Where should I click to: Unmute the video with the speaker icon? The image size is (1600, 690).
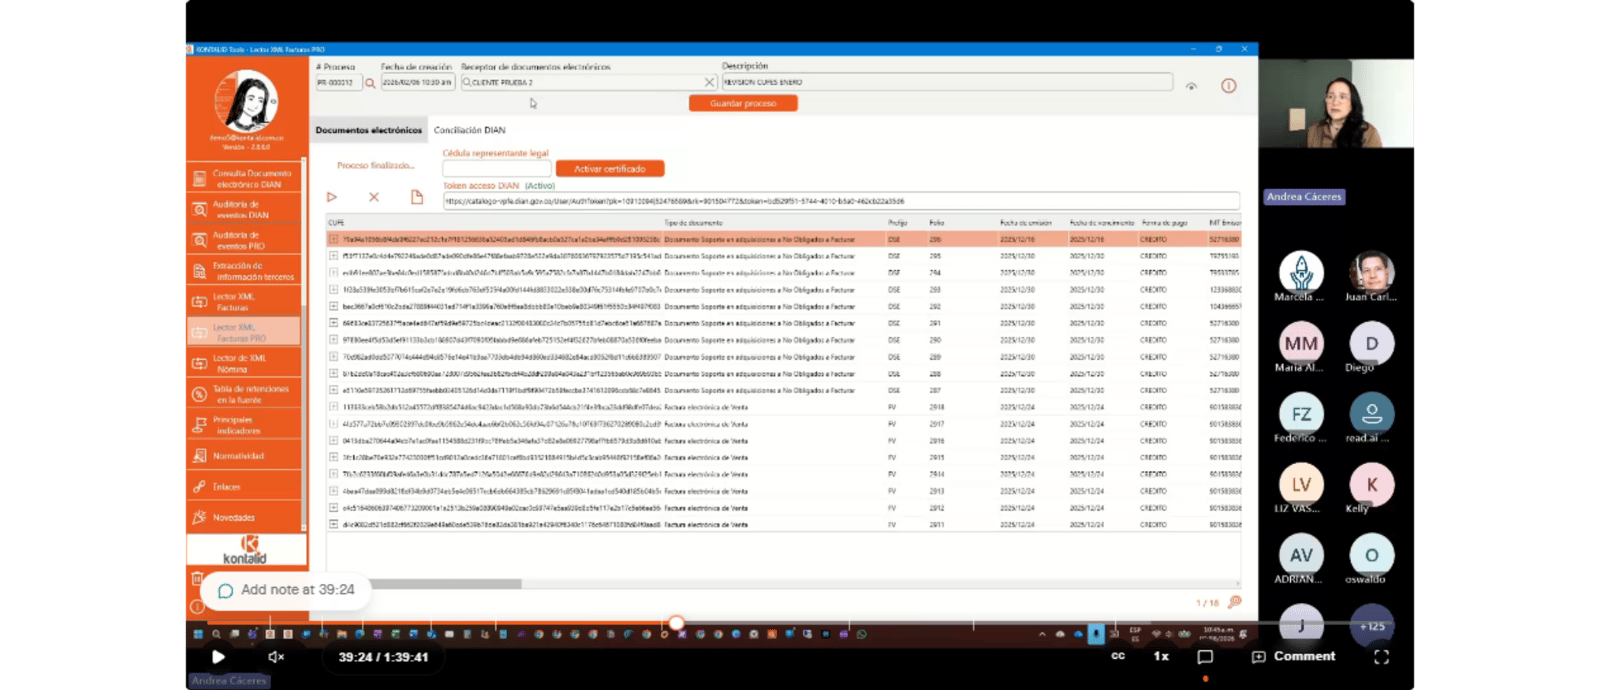click(276, 657)
